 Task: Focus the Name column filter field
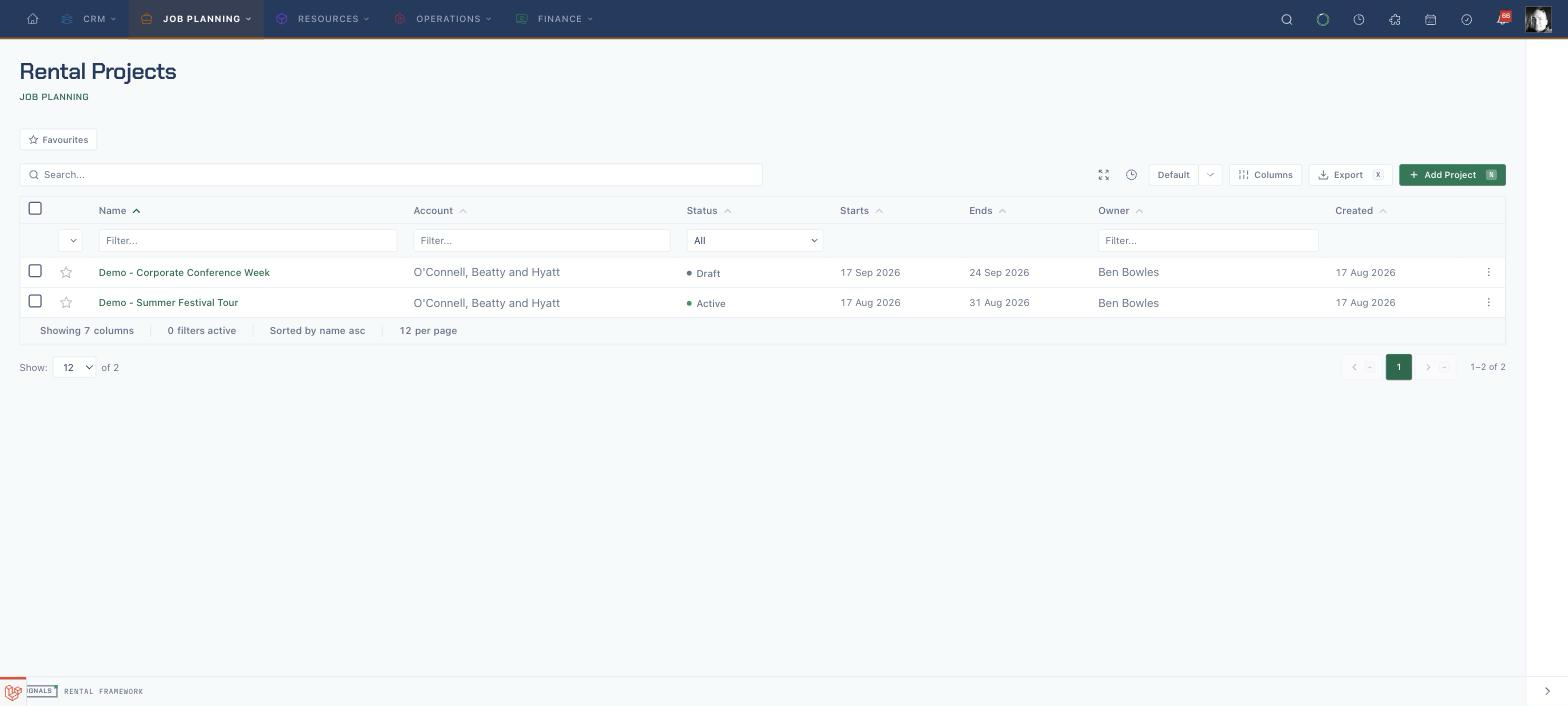click(x=248, y=240)
